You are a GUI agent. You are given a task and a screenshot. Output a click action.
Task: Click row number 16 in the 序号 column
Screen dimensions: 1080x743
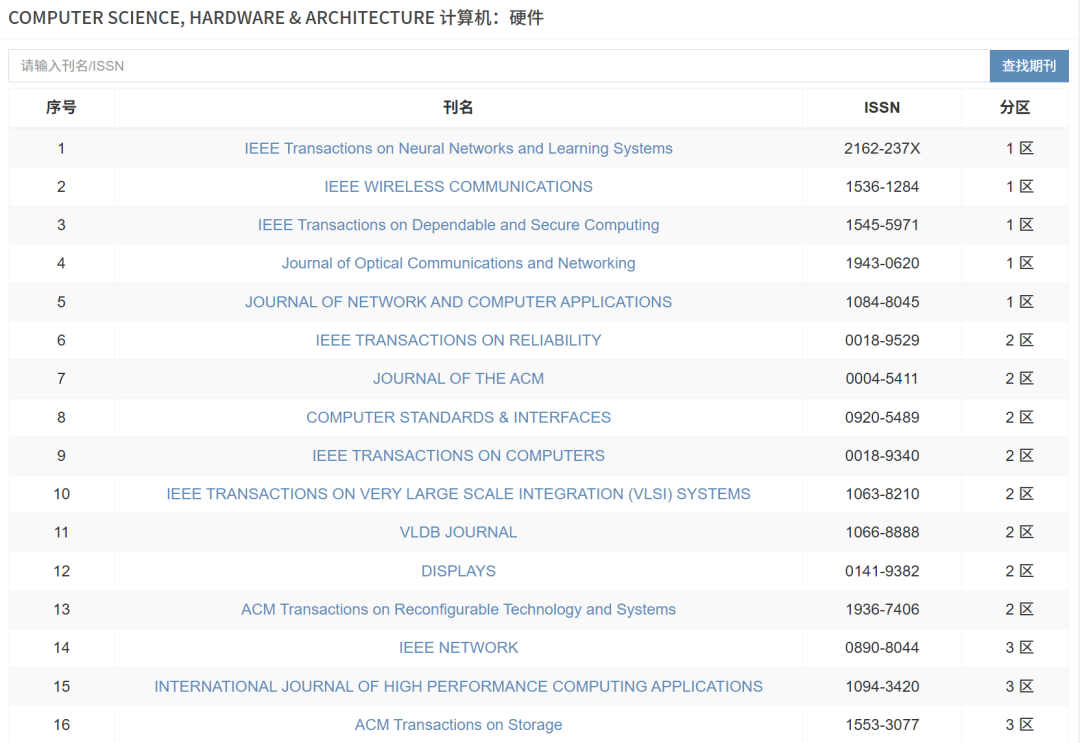tap(61, 724)
